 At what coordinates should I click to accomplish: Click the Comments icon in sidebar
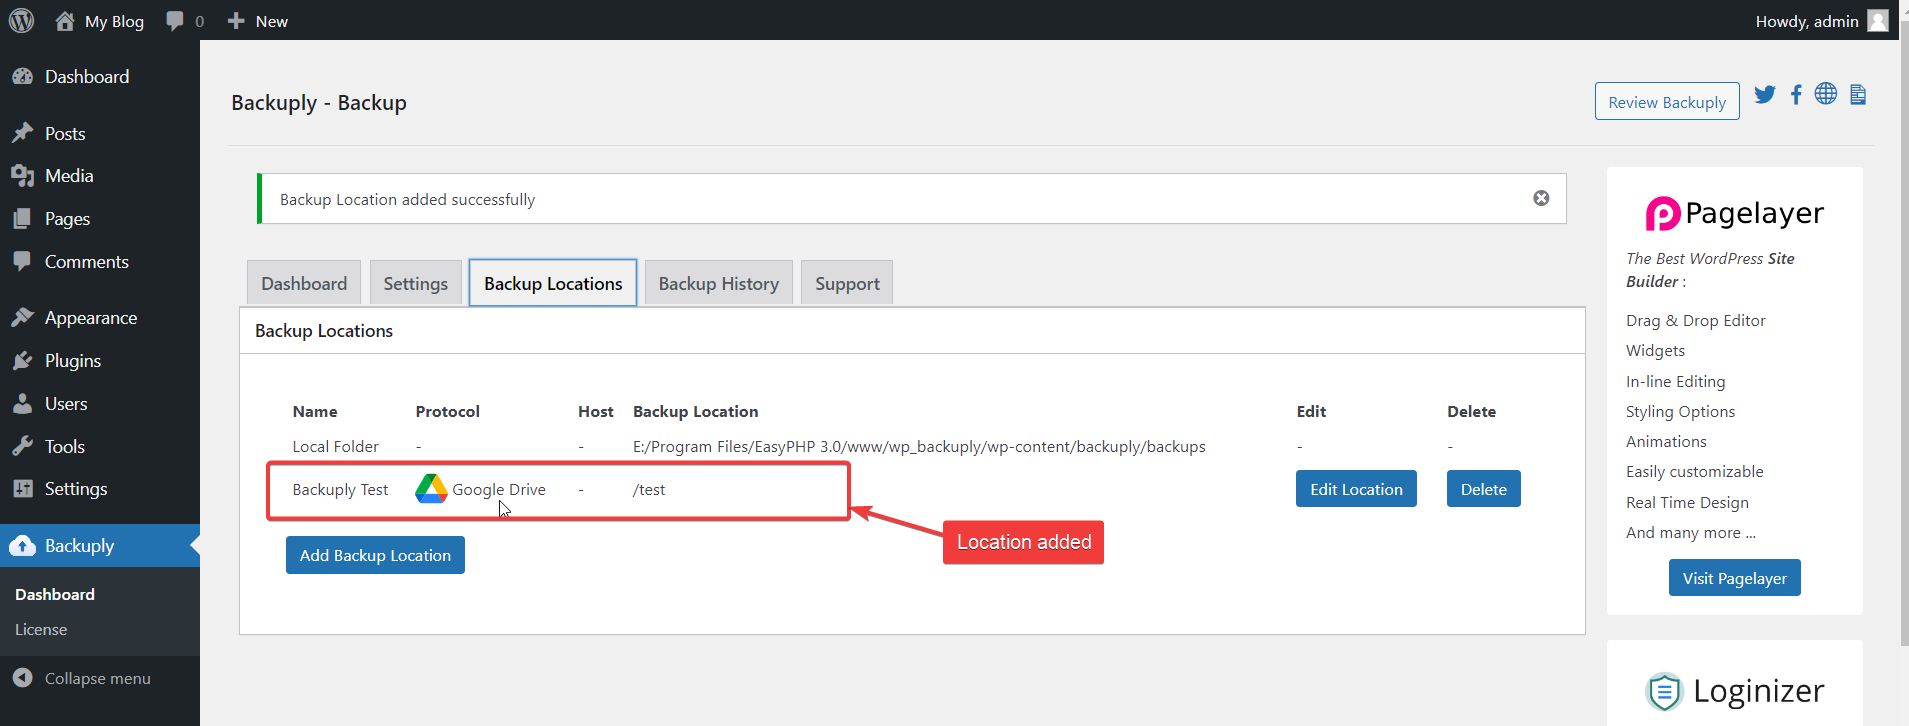tap(22, 261)
